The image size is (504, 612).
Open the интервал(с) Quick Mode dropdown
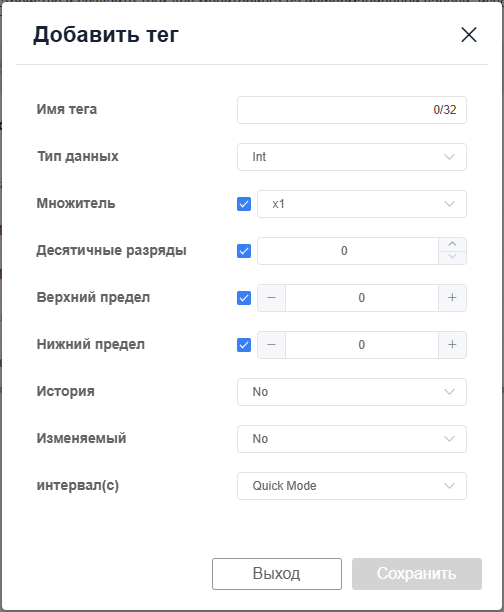coord(351,486)
